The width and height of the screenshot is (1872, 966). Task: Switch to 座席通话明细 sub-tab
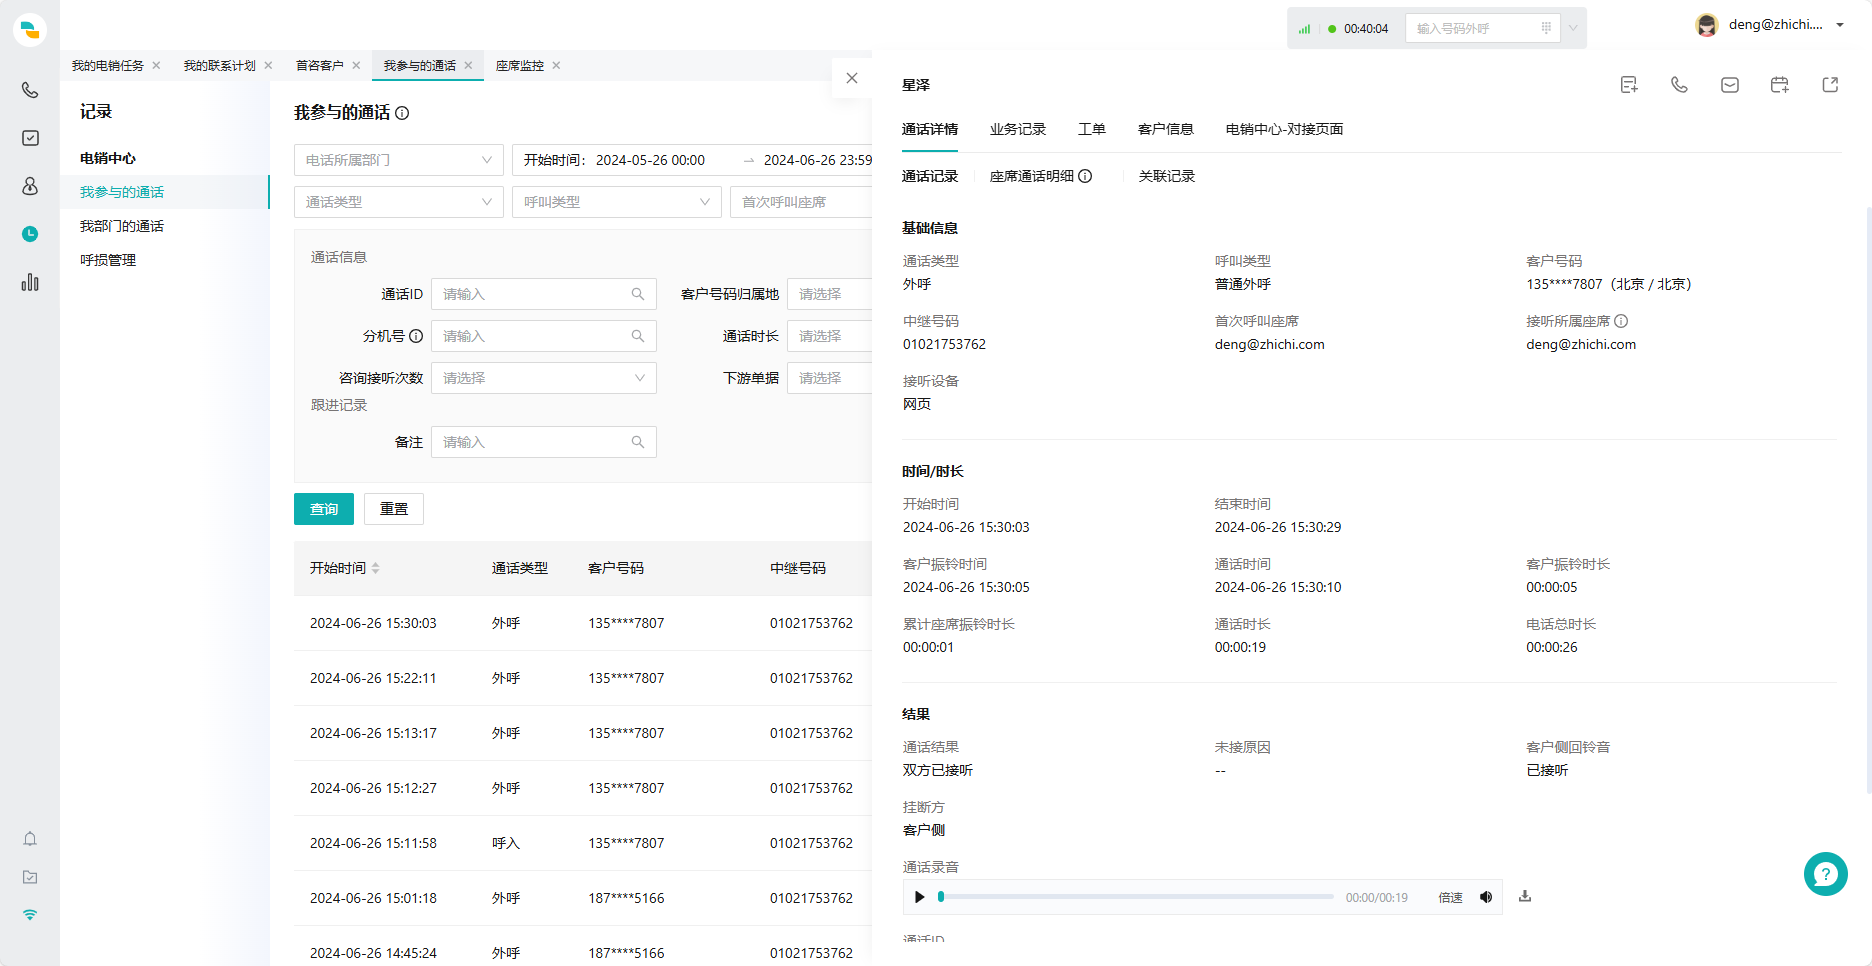point(1032,176)
